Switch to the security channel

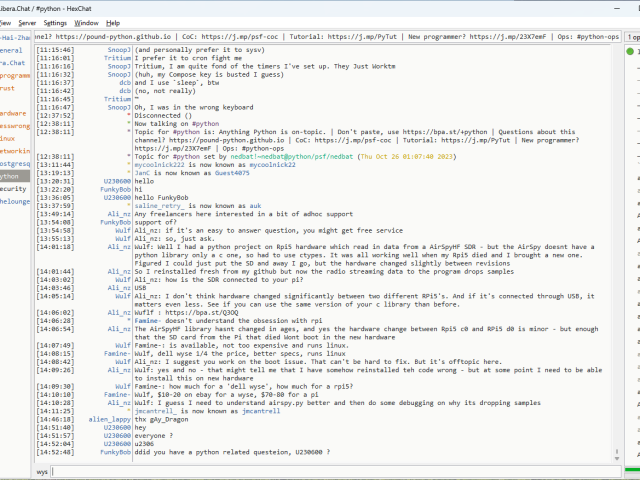click(13, 188)
